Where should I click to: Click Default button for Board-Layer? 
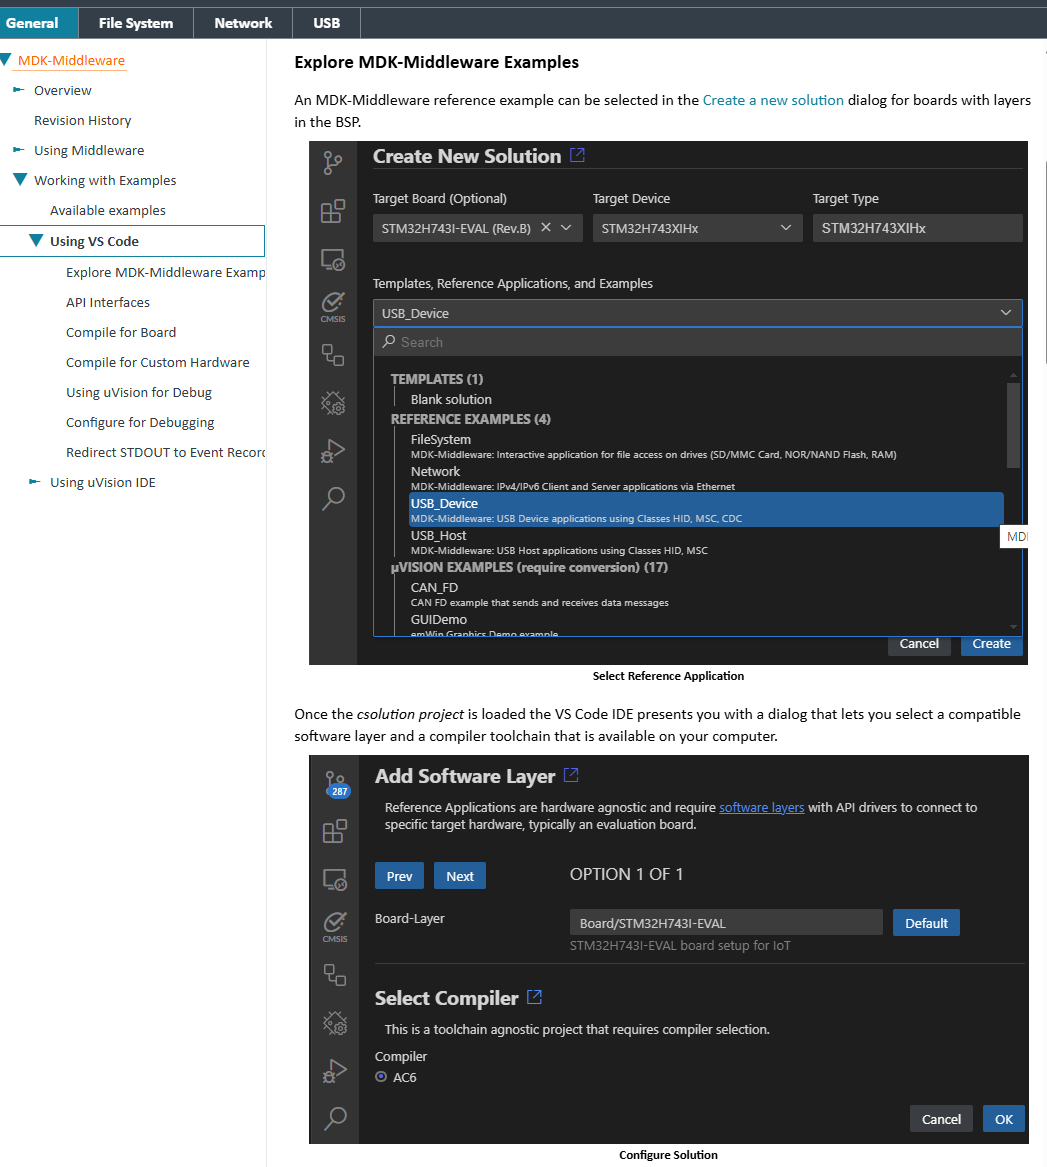[x=926, y=923]
